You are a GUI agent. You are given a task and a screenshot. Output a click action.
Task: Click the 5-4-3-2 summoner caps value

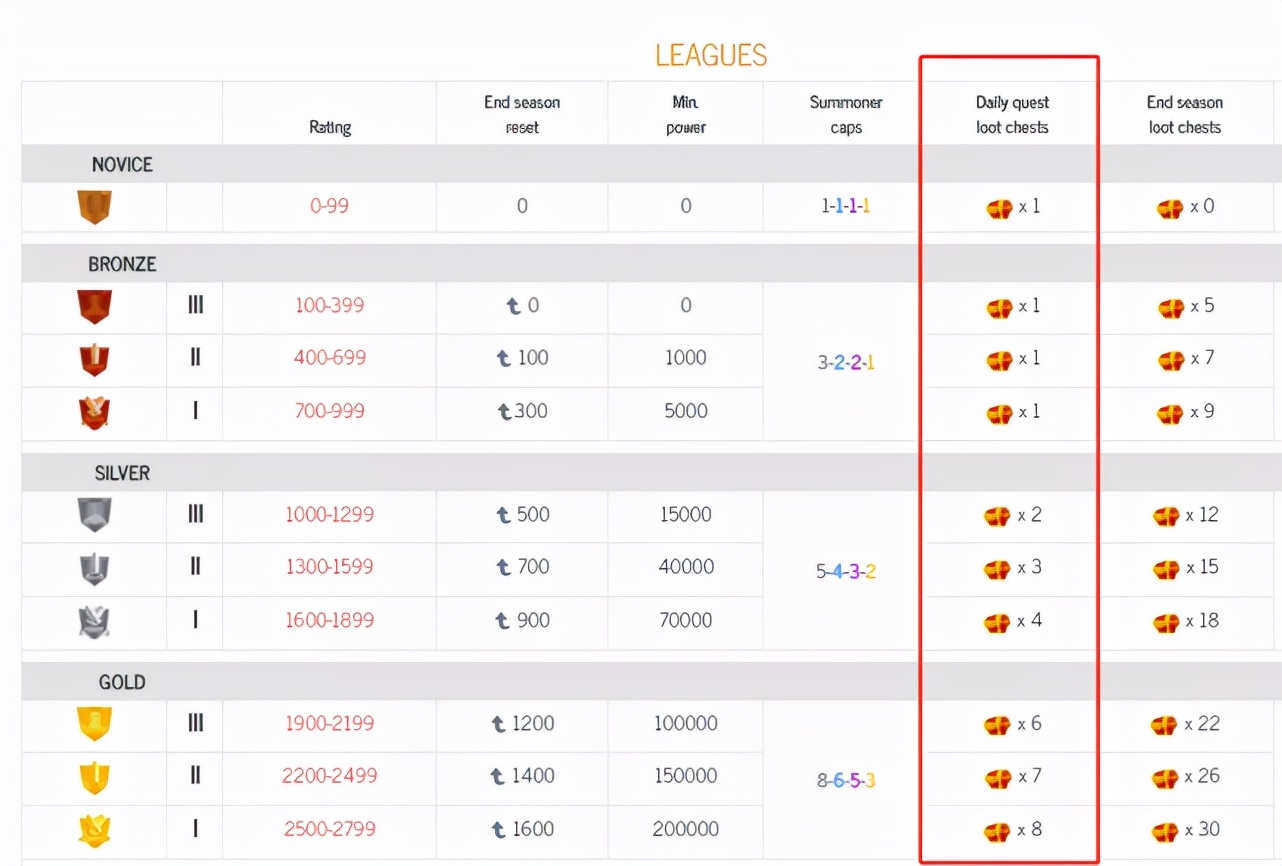[846, 571]
